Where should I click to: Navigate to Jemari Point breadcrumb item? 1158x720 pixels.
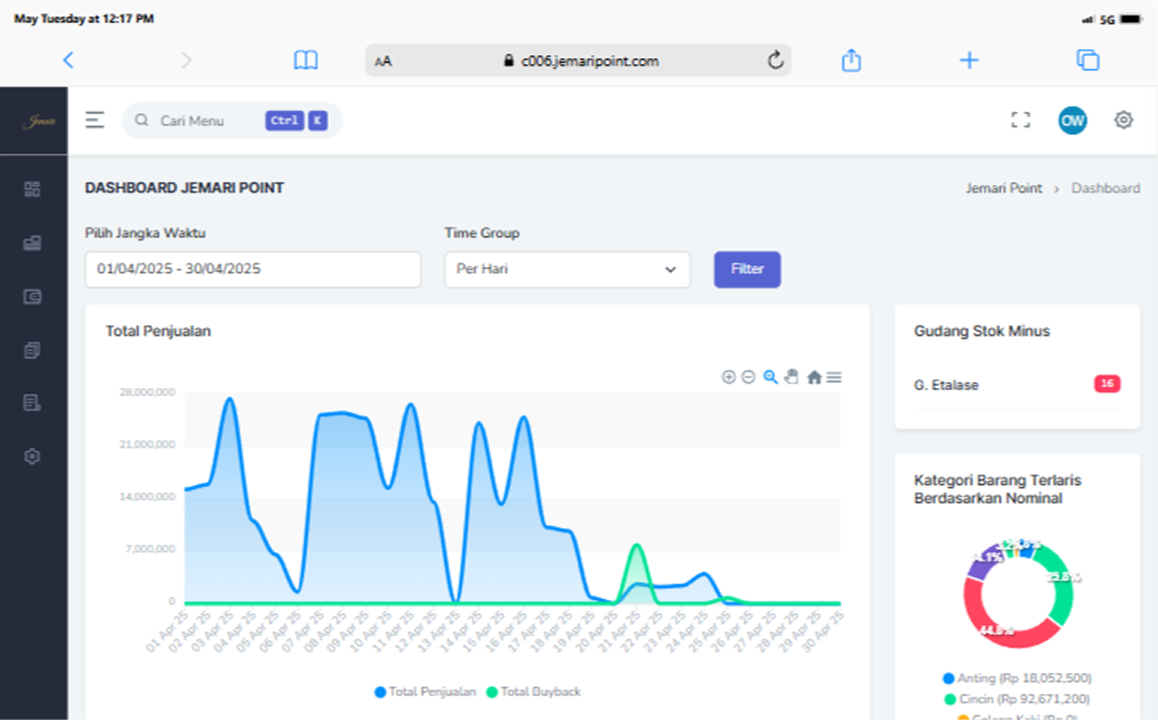pyautogui.click(x=1003, y=188)
